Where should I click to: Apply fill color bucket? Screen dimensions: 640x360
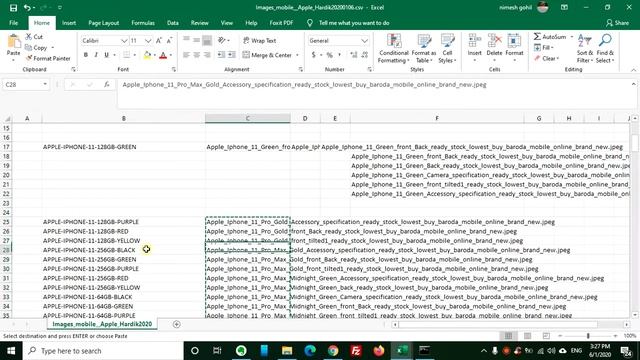click(x=147, y=55)
